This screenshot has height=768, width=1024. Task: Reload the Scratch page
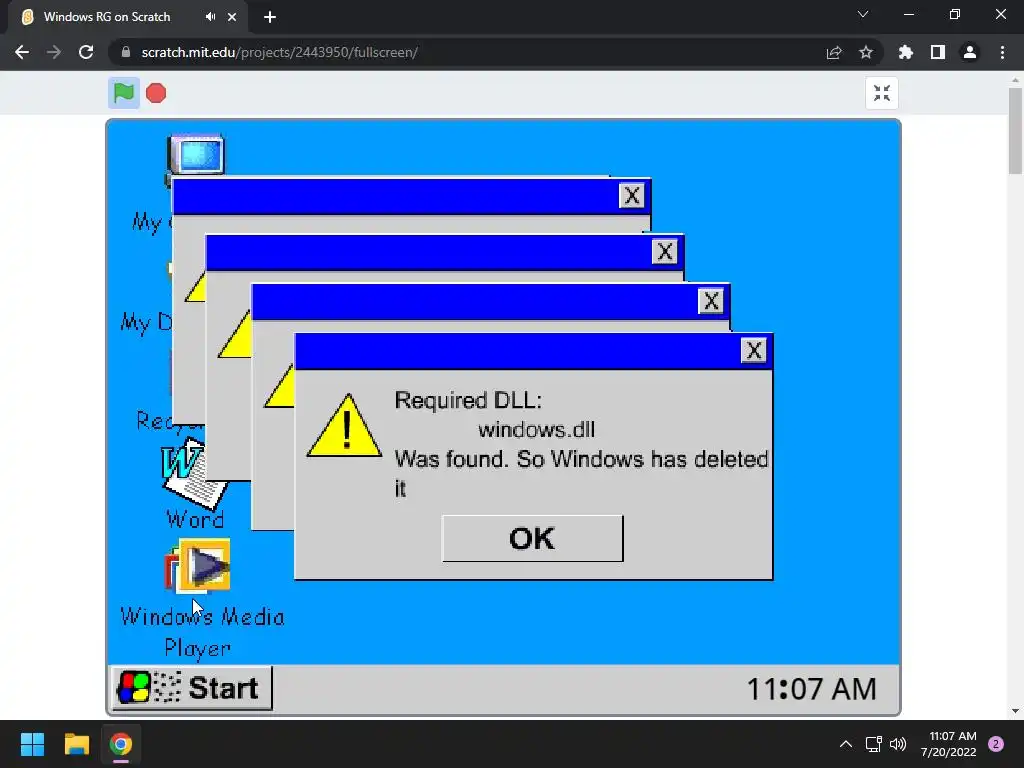pos(86,52)
